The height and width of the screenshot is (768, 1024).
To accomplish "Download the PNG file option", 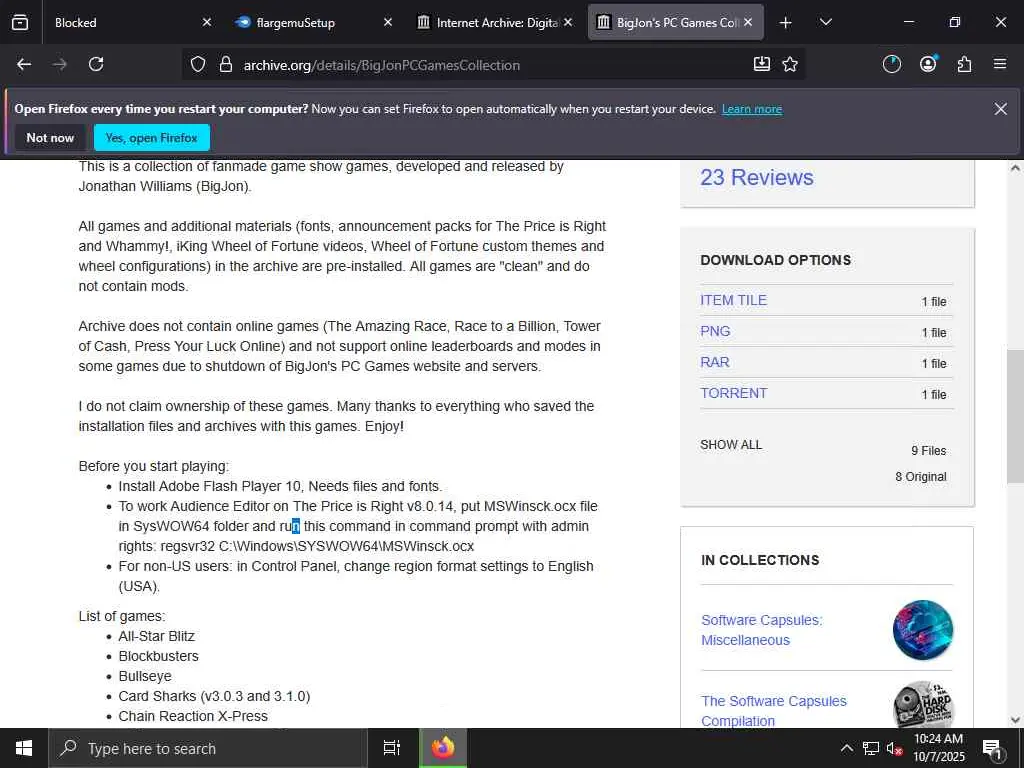I will point(715,331).
